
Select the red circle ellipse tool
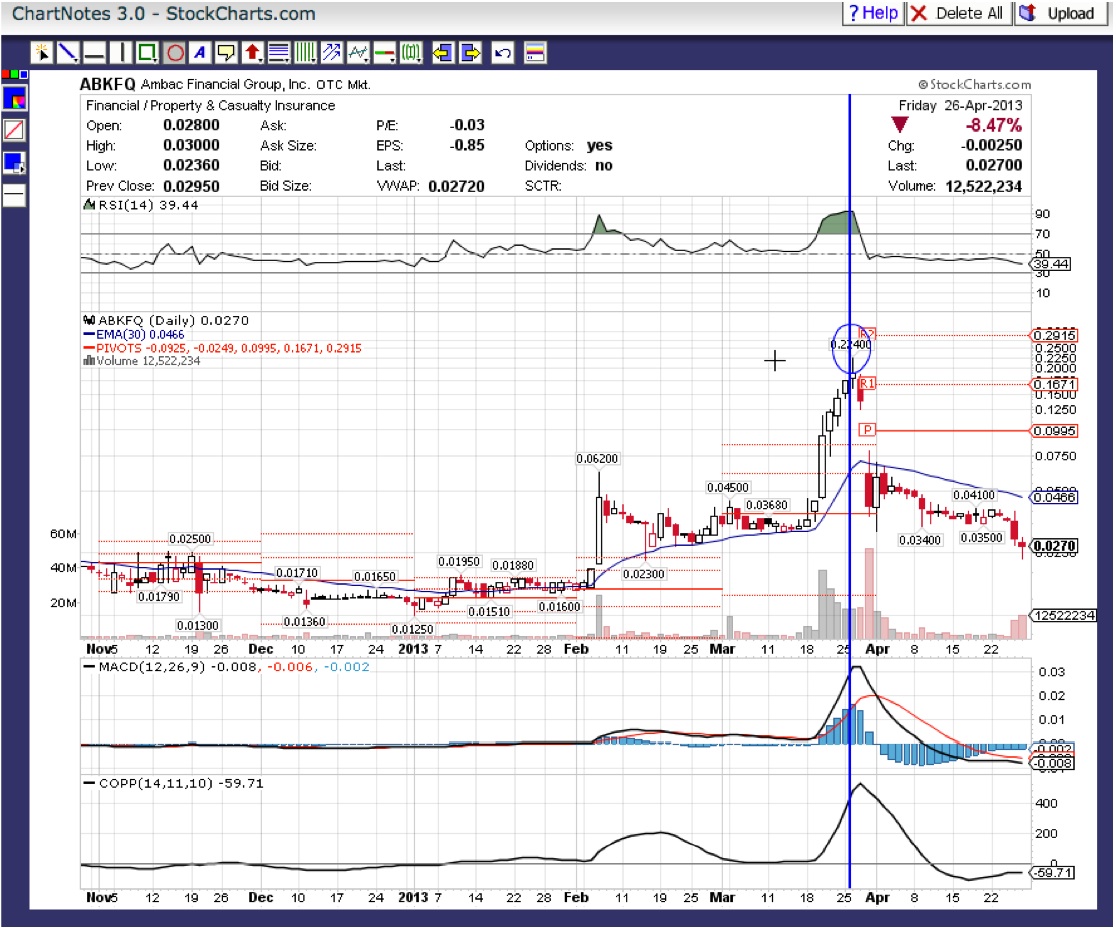point(175,53)
